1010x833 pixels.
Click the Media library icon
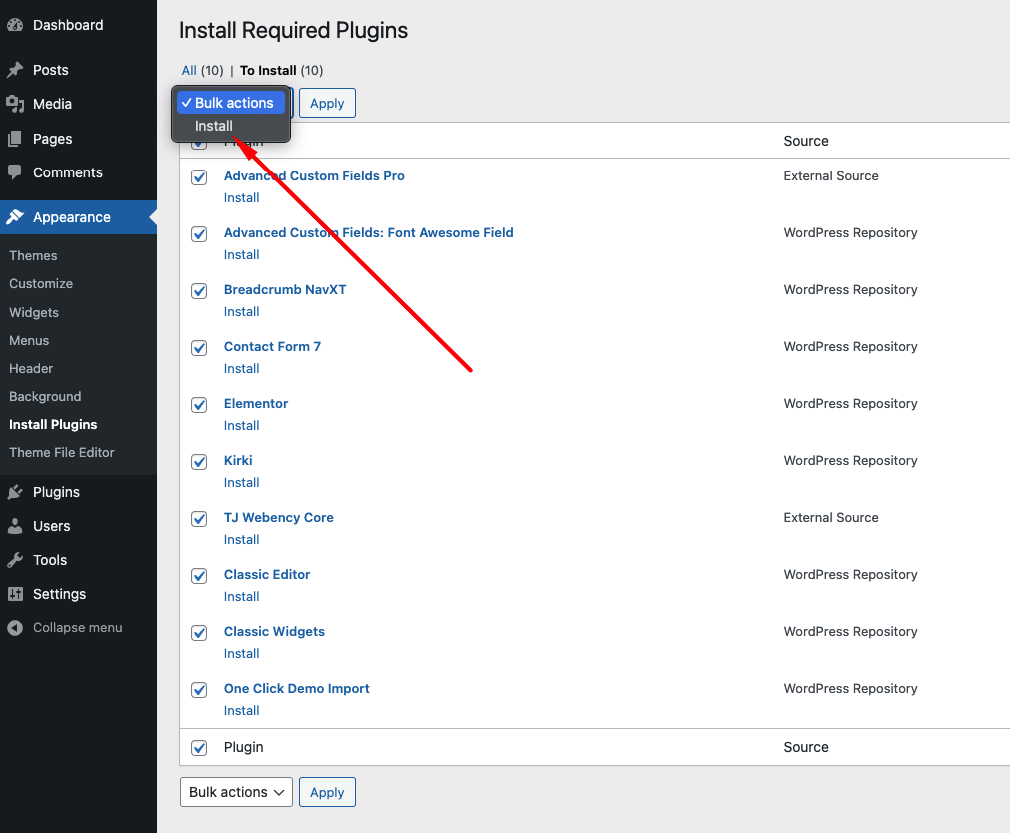[x=15, y=104]
